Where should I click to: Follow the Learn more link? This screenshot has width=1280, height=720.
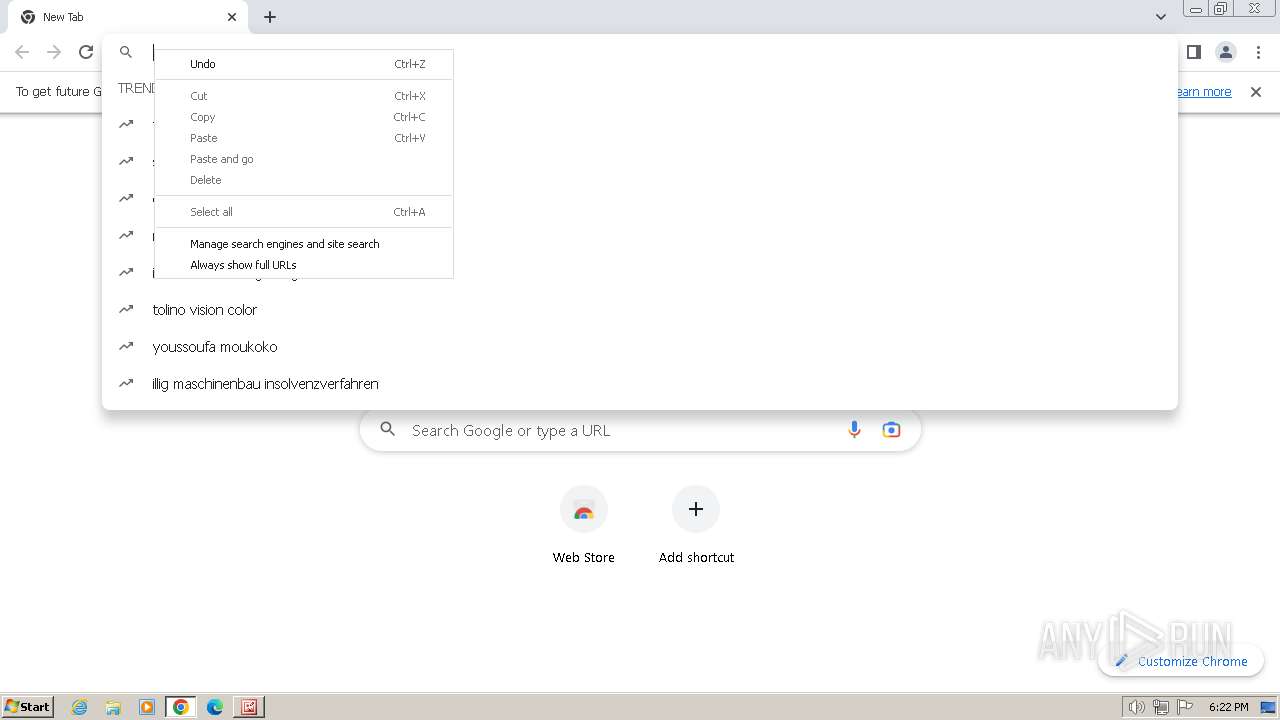[x=1203, y=92]
